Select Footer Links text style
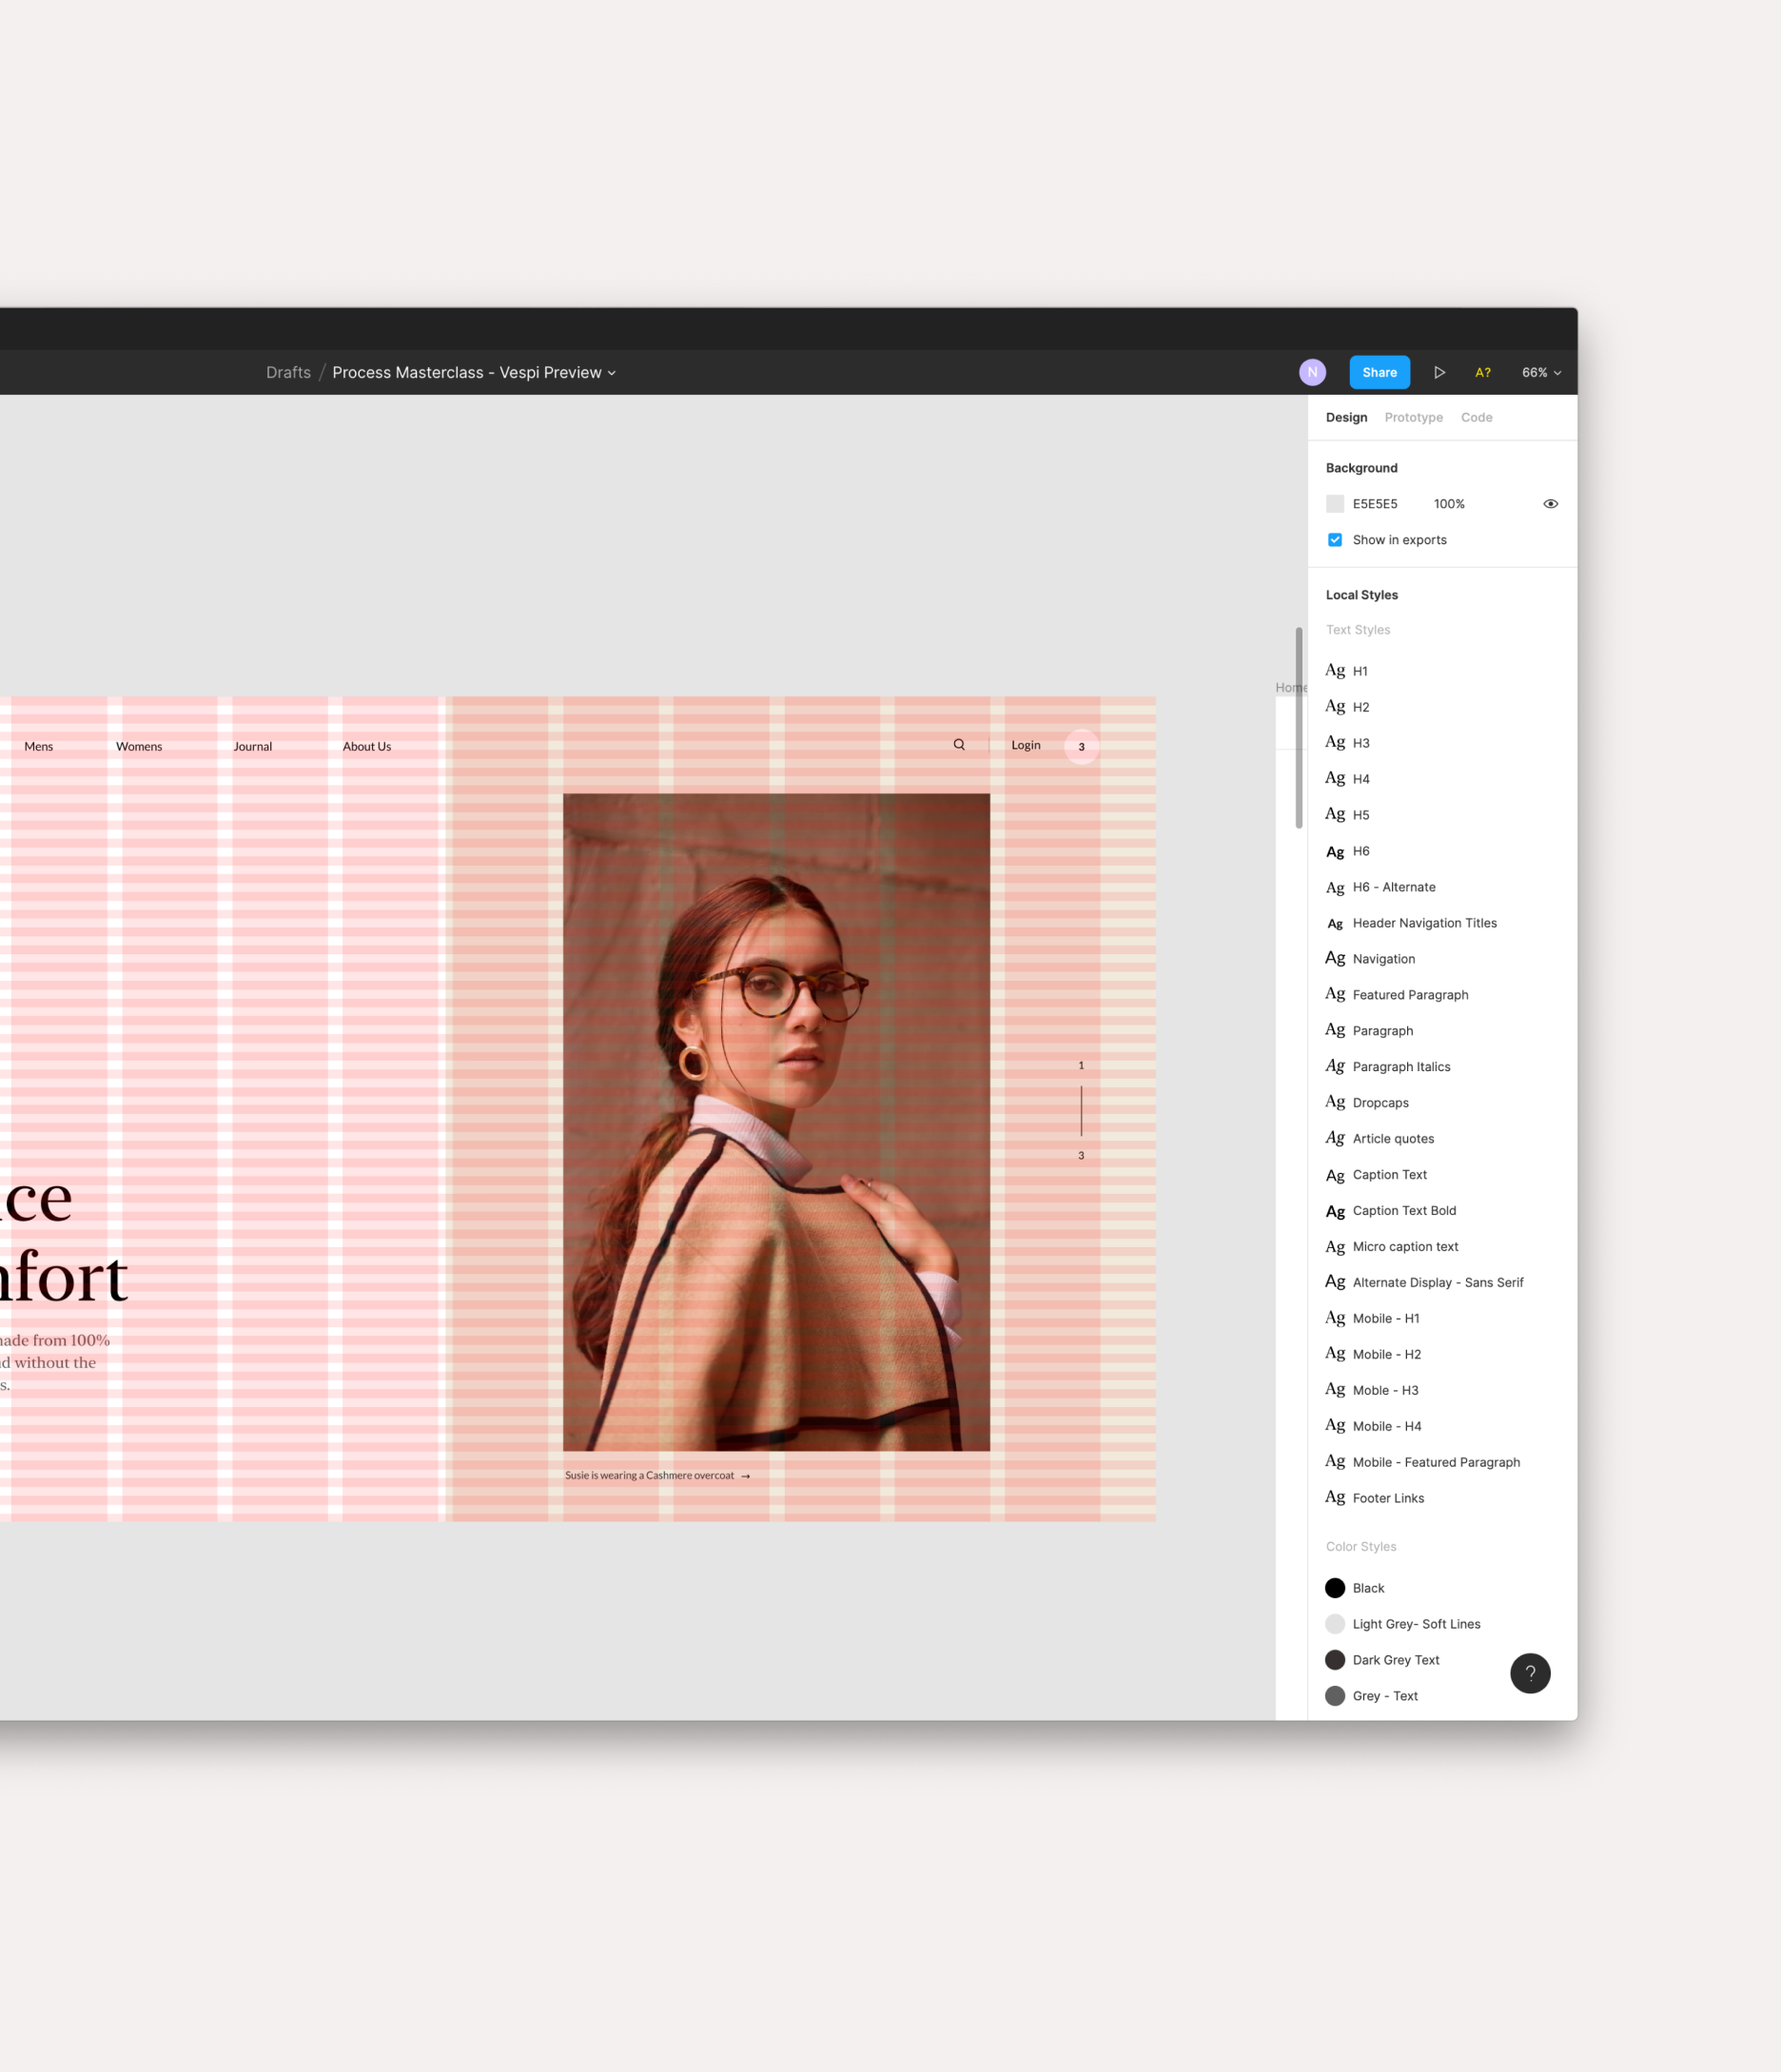This screenshot has width=1781, height=2072. coord(1441,1499)
